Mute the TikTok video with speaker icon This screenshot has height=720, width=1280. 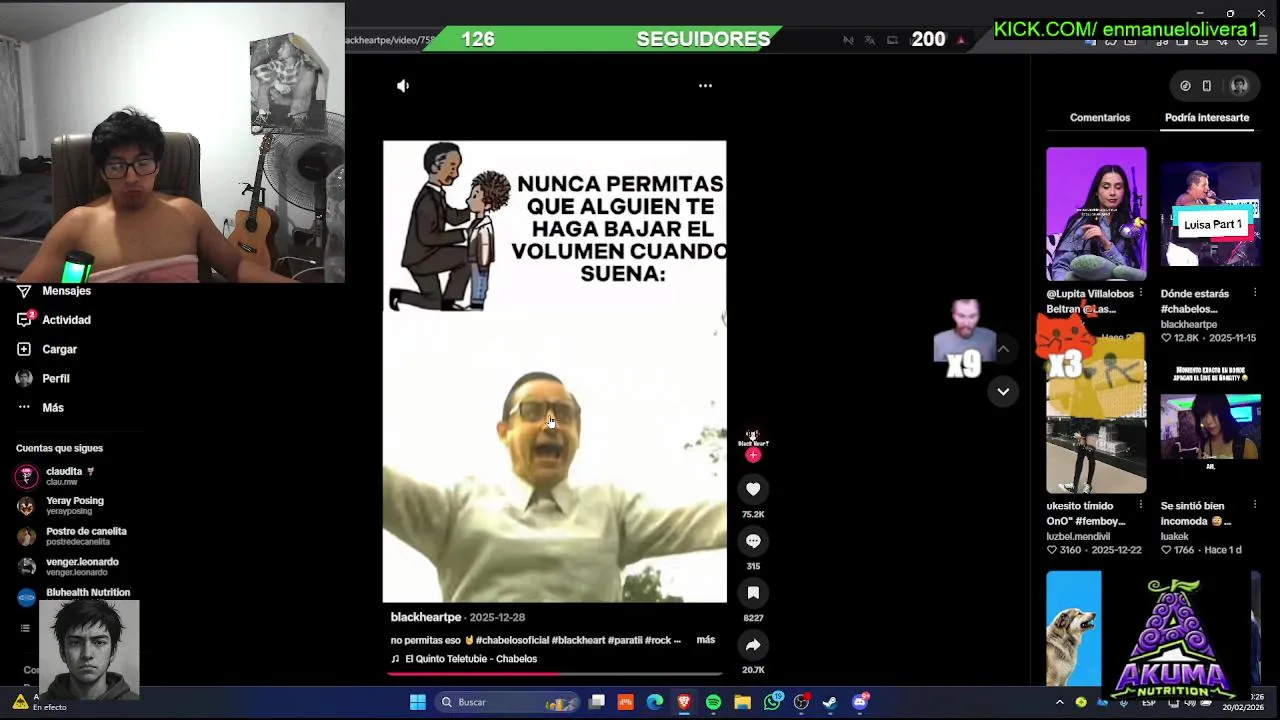click(403, 86)
